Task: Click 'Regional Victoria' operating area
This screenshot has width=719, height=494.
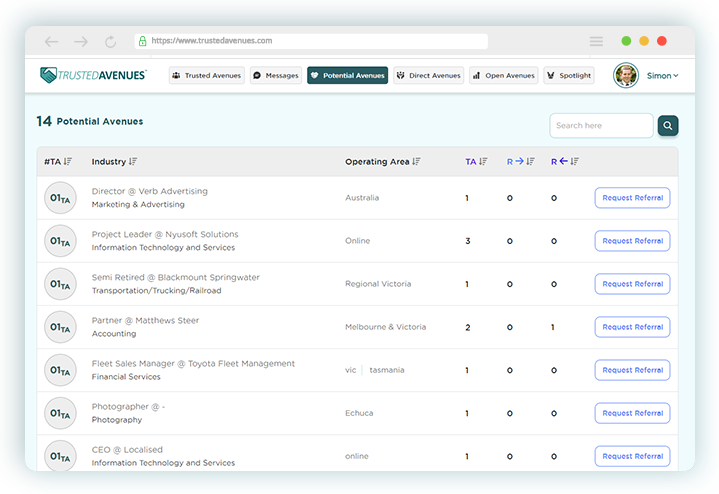Action: 378,284
